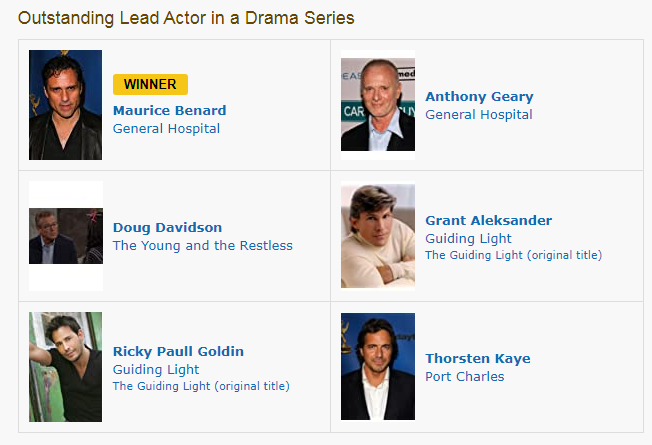Open General Hospital link under Maurice Benard
The height and width of the screenshot is (445, 652).
pyautogui.click(x=166, y=129)
